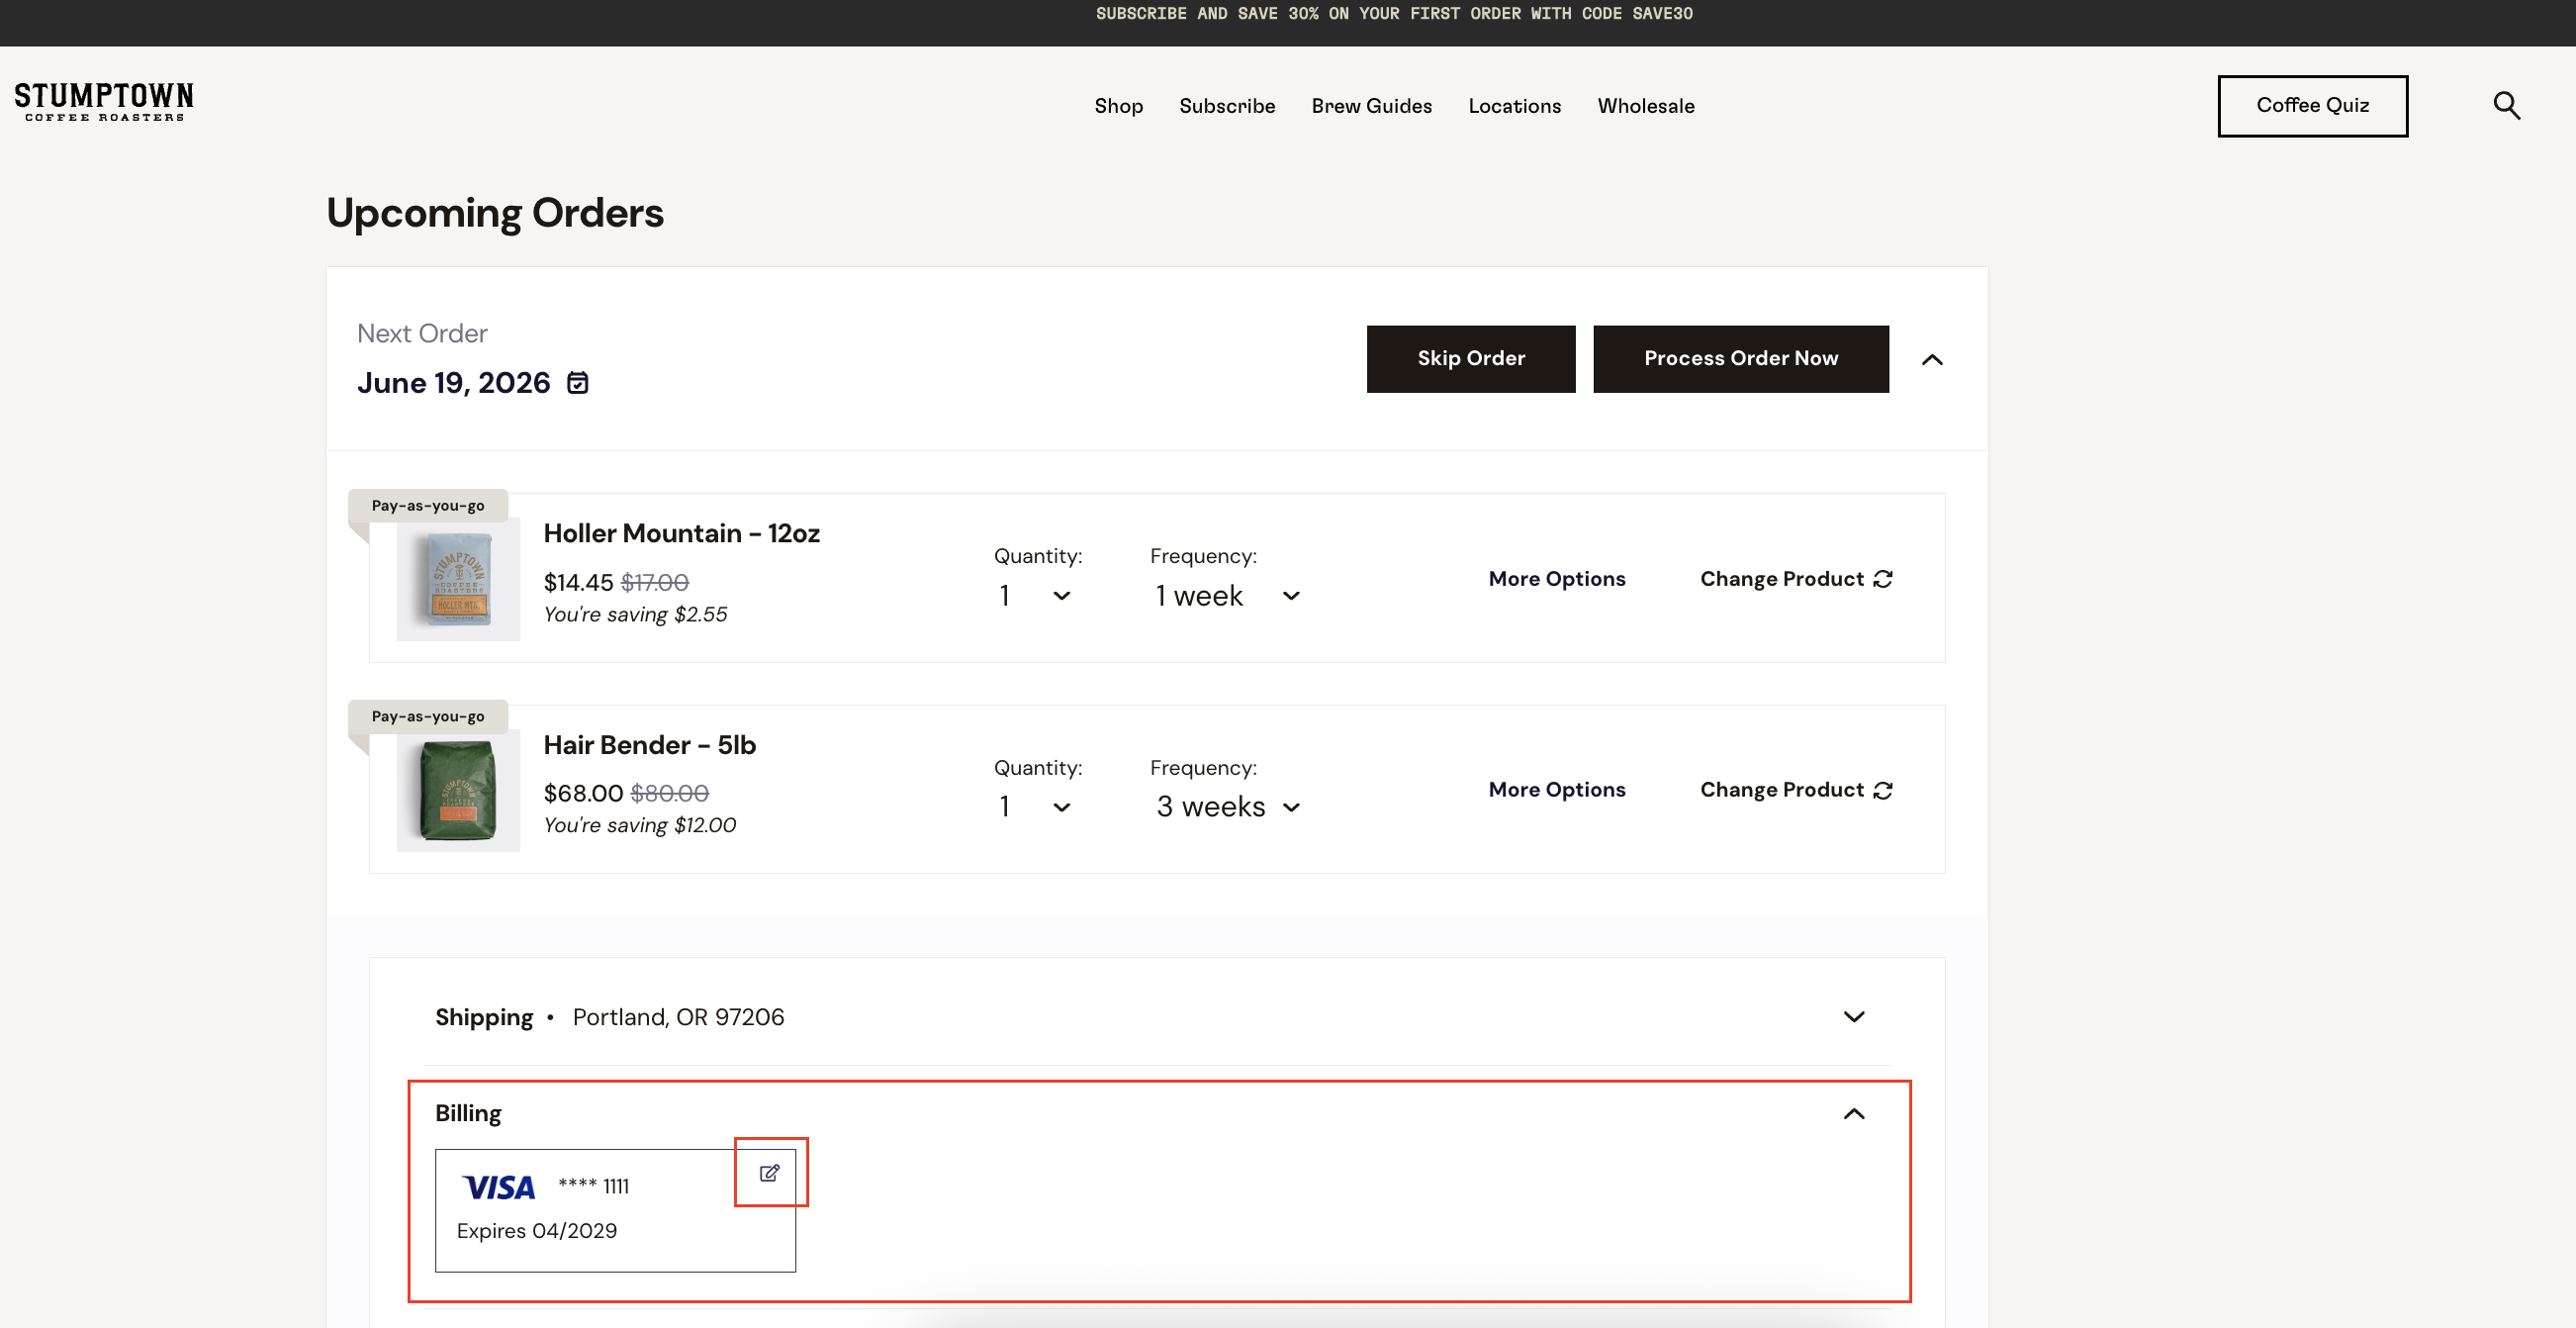Click the Pay-as-you-go tag on Holler Mountain

click(428, 505)
